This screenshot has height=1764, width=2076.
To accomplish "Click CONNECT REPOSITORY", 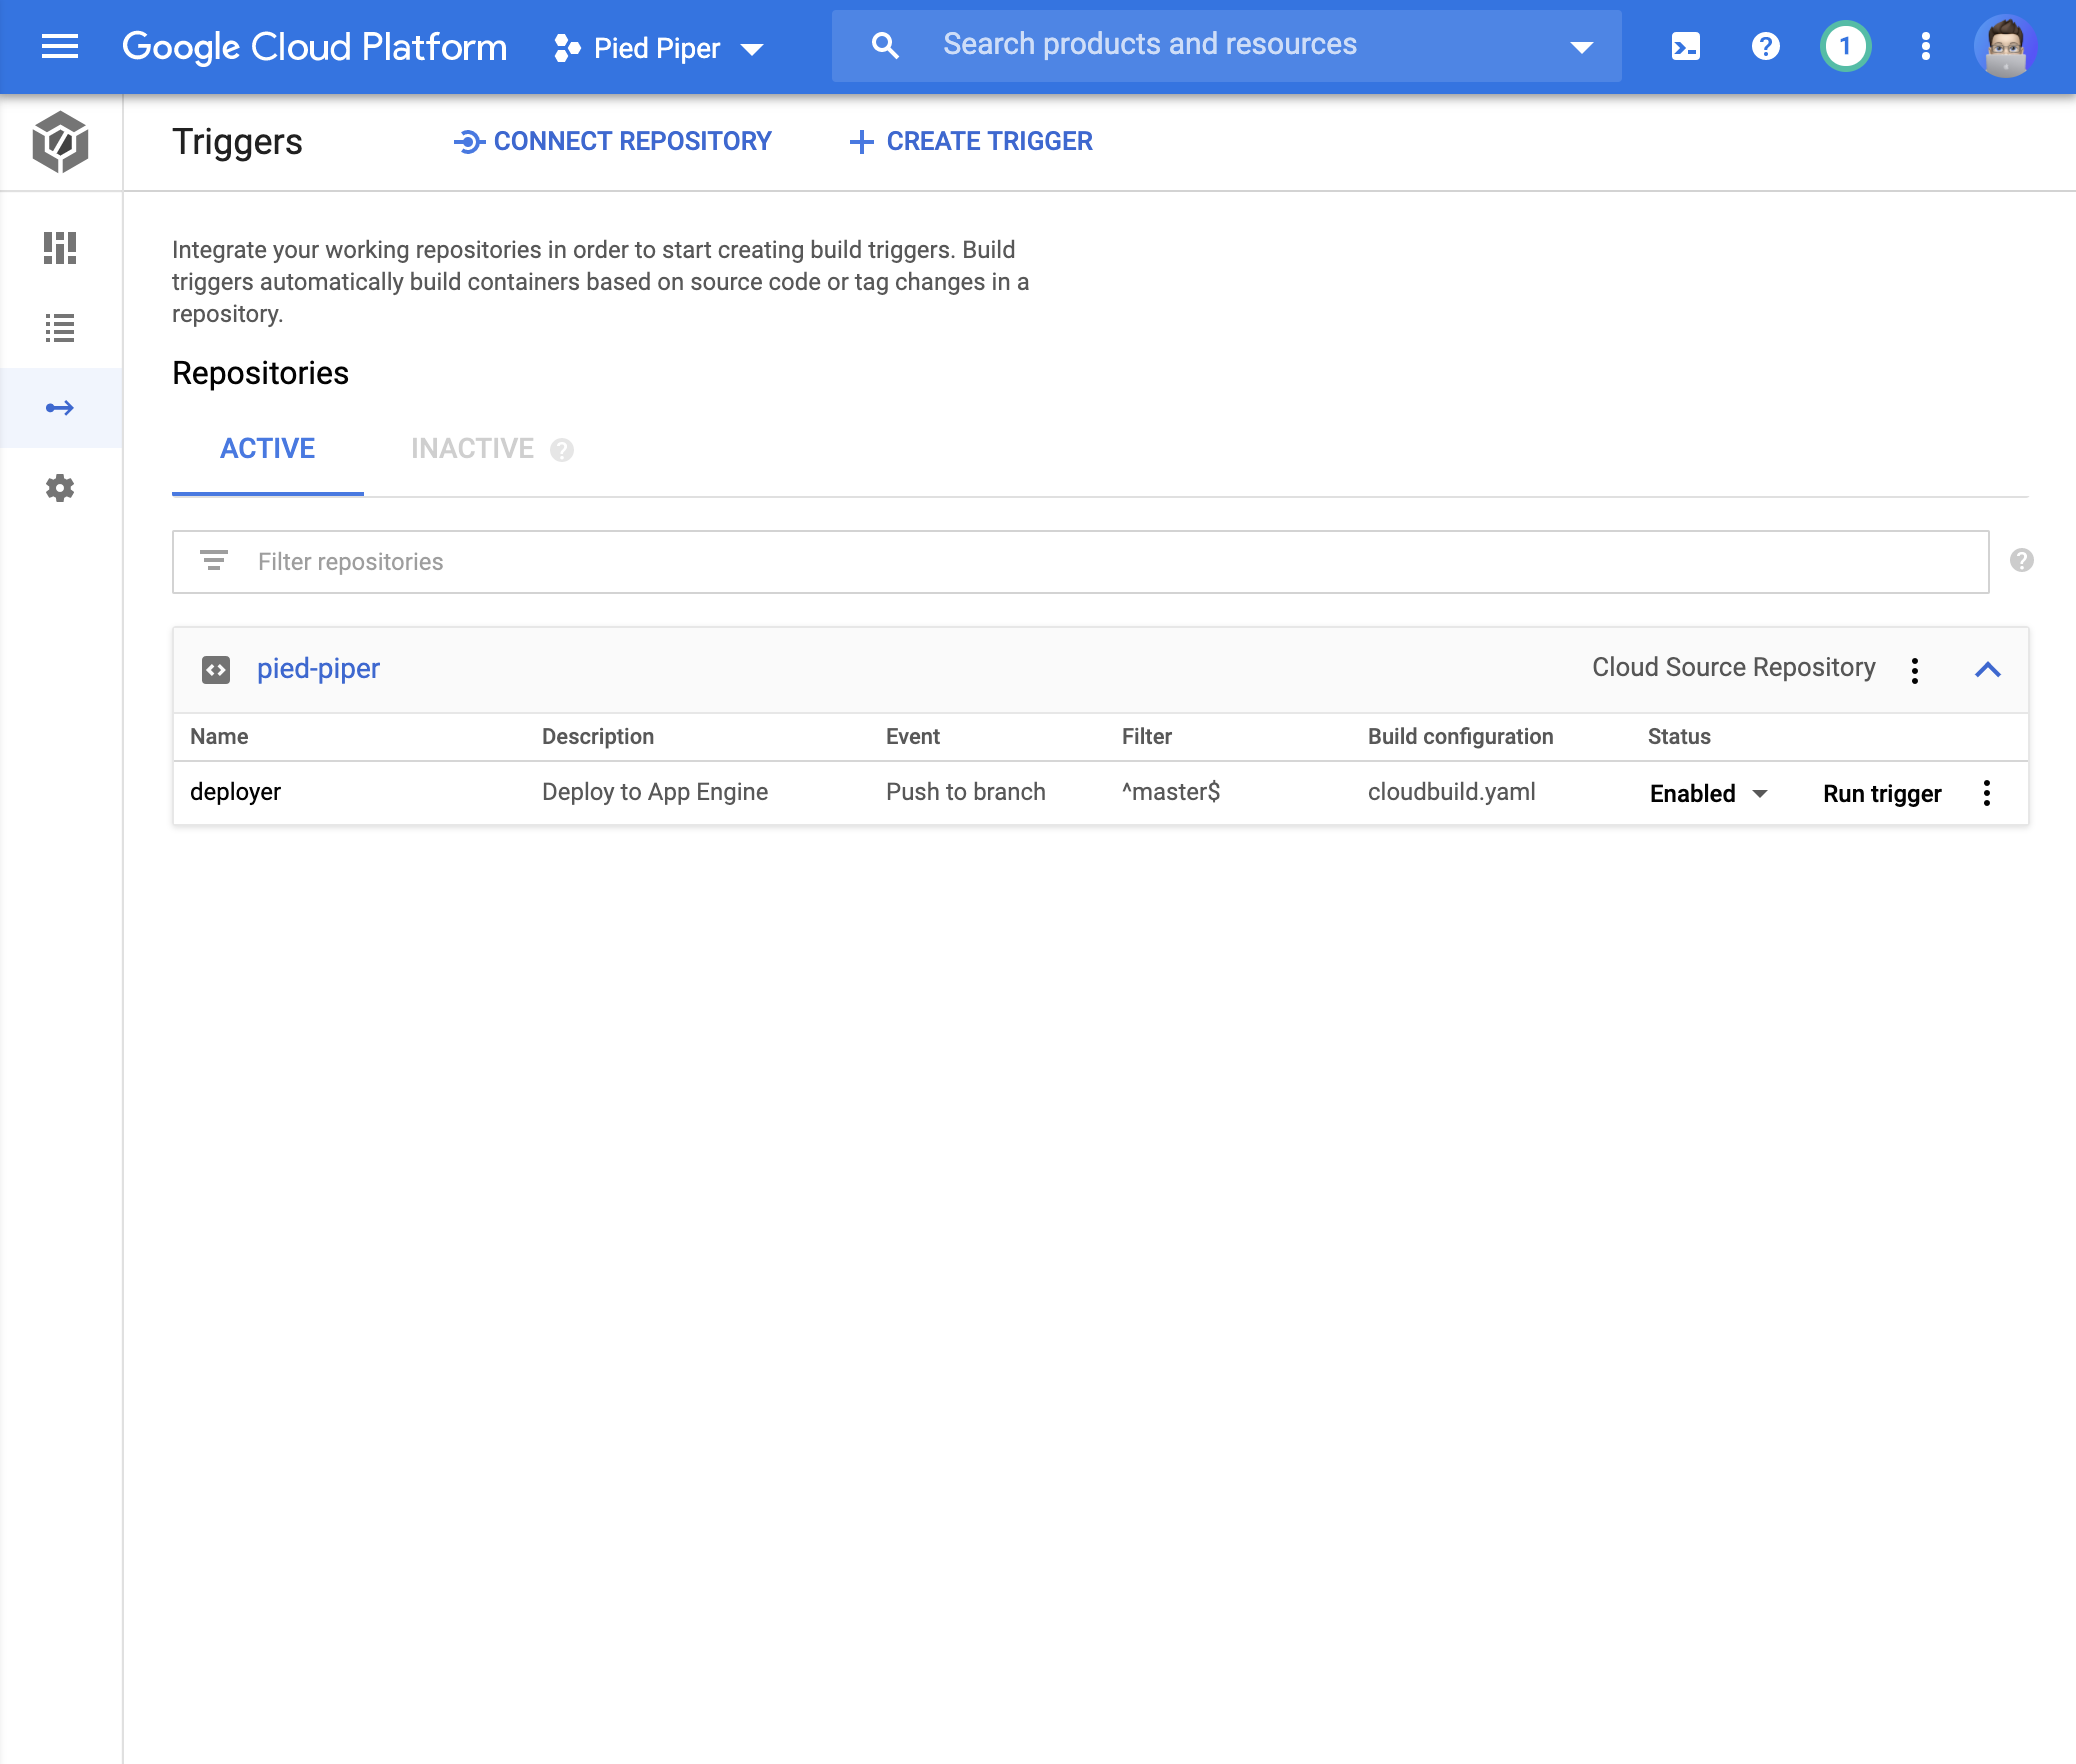I will [x=613, y=141].
